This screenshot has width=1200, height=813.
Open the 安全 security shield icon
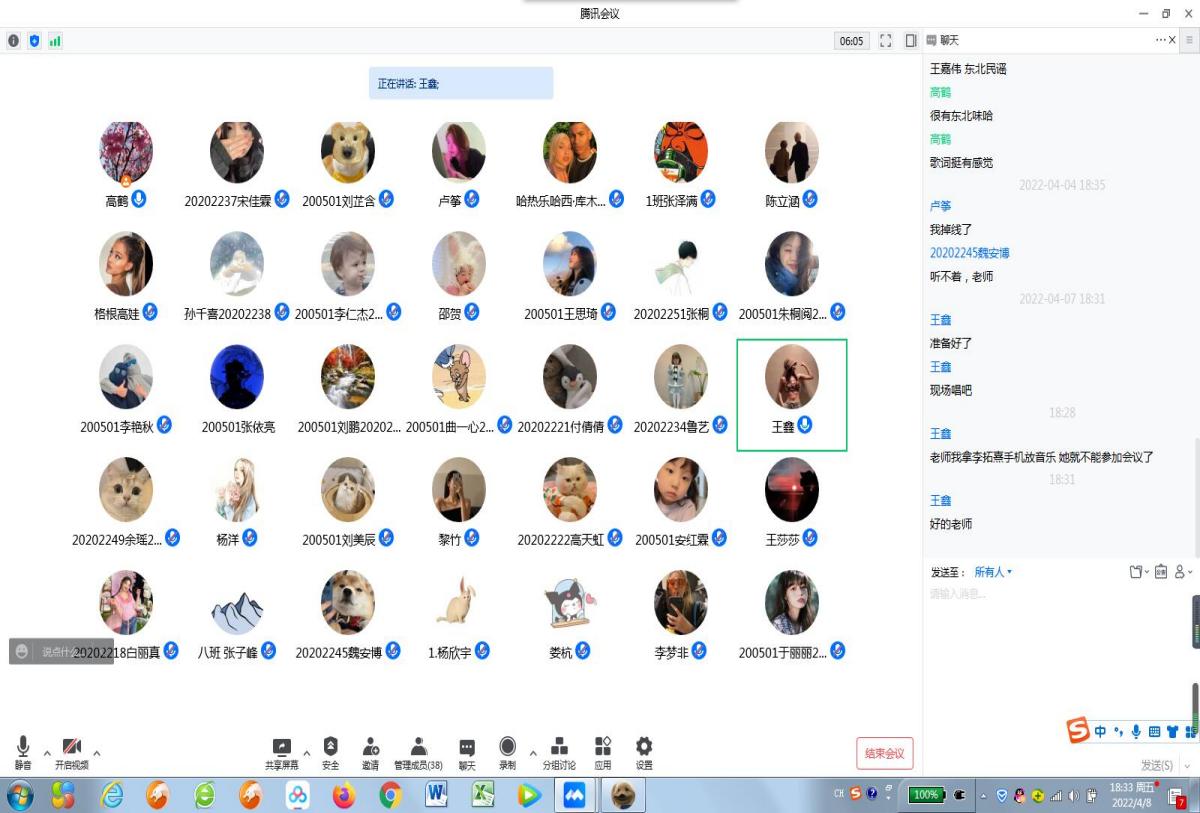coord(330,752)
